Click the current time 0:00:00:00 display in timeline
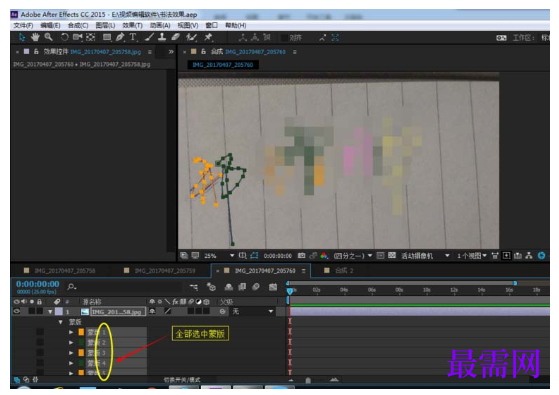Screen dimensions: 559x395 pyautogui.click(x=37, y=284)
